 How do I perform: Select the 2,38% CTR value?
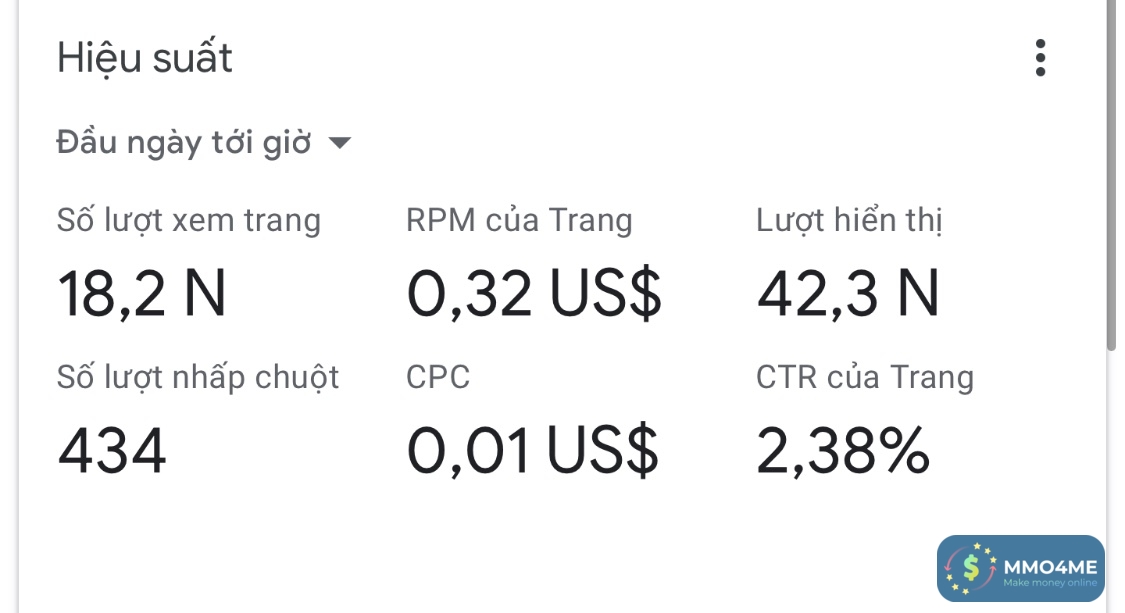pos(843,451)
